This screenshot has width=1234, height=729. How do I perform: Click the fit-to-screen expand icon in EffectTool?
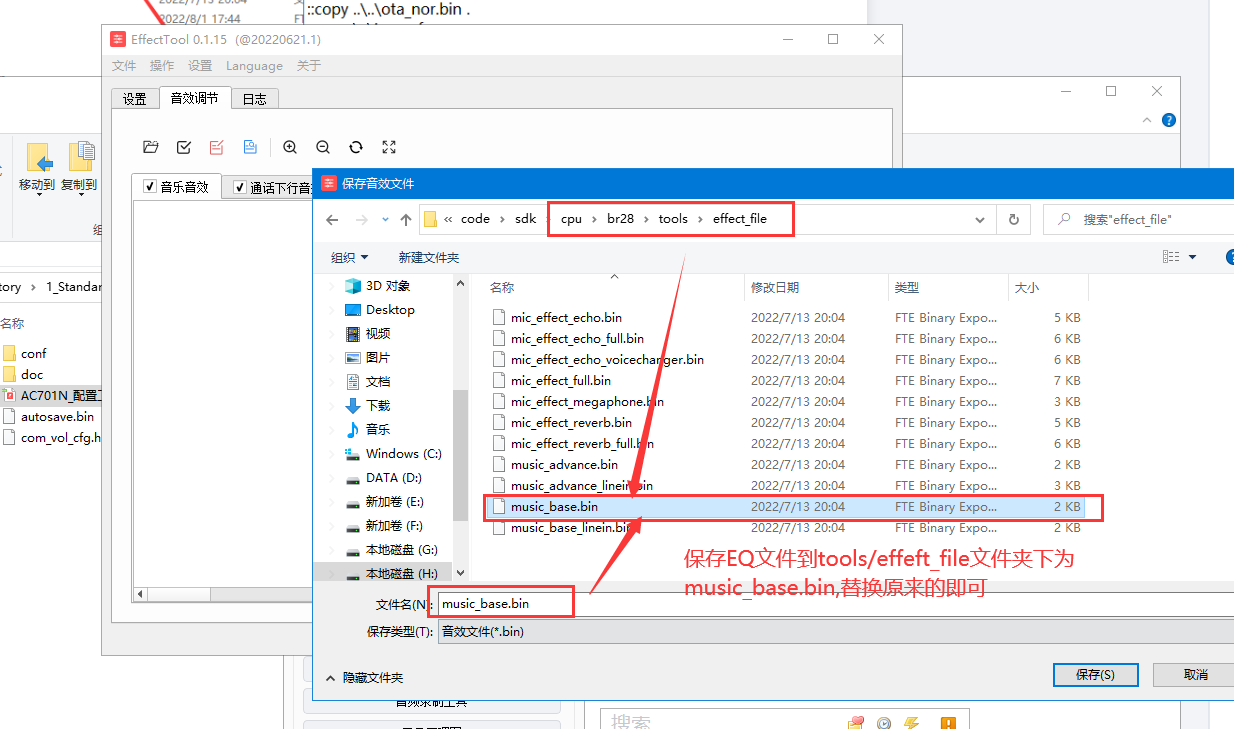[x=390, y=147]
